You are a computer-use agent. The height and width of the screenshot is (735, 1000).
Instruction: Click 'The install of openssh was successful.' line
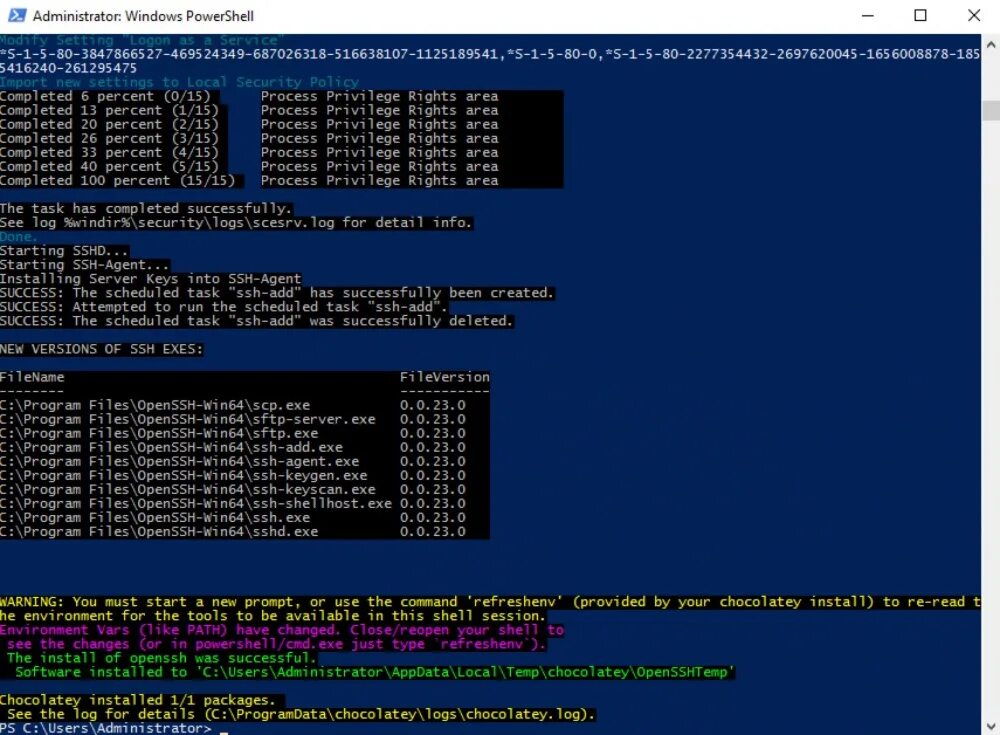[161, 658]
